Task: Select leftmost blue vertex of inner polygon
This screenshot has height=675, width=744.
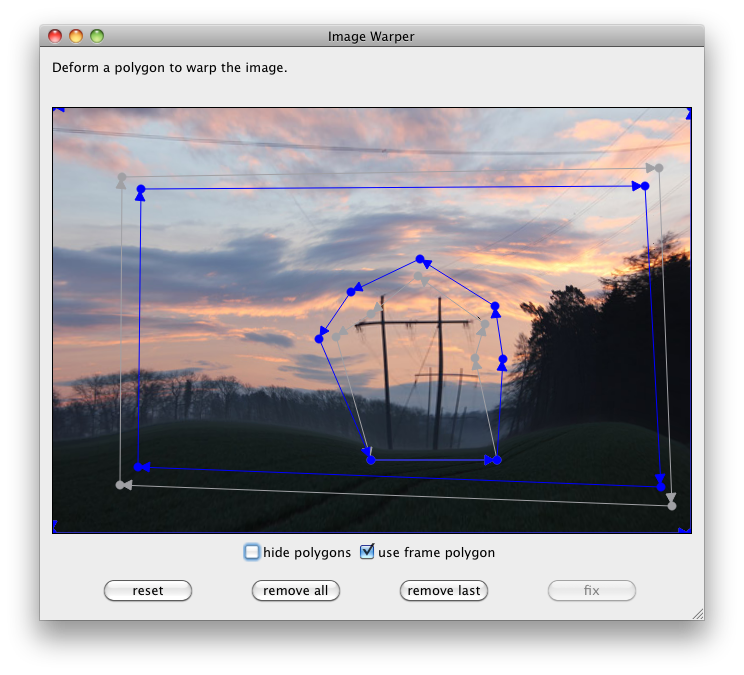Action: tap(319, 339)
